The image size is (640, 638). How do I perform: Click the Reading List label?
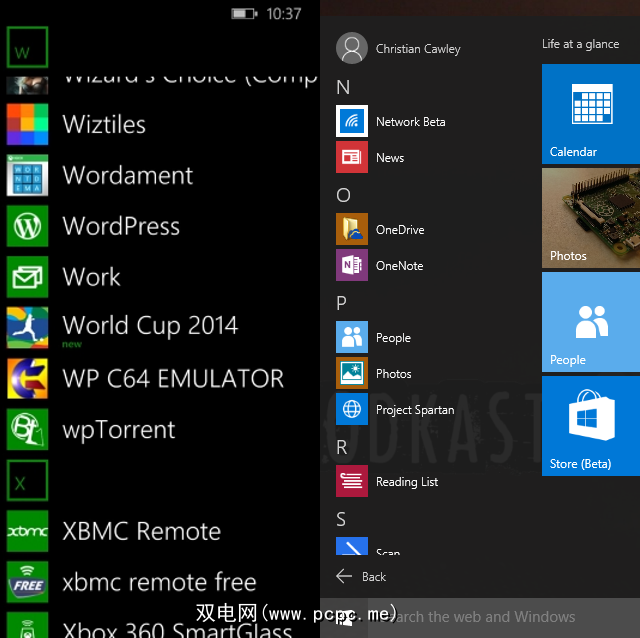click(x=407, y=482)
